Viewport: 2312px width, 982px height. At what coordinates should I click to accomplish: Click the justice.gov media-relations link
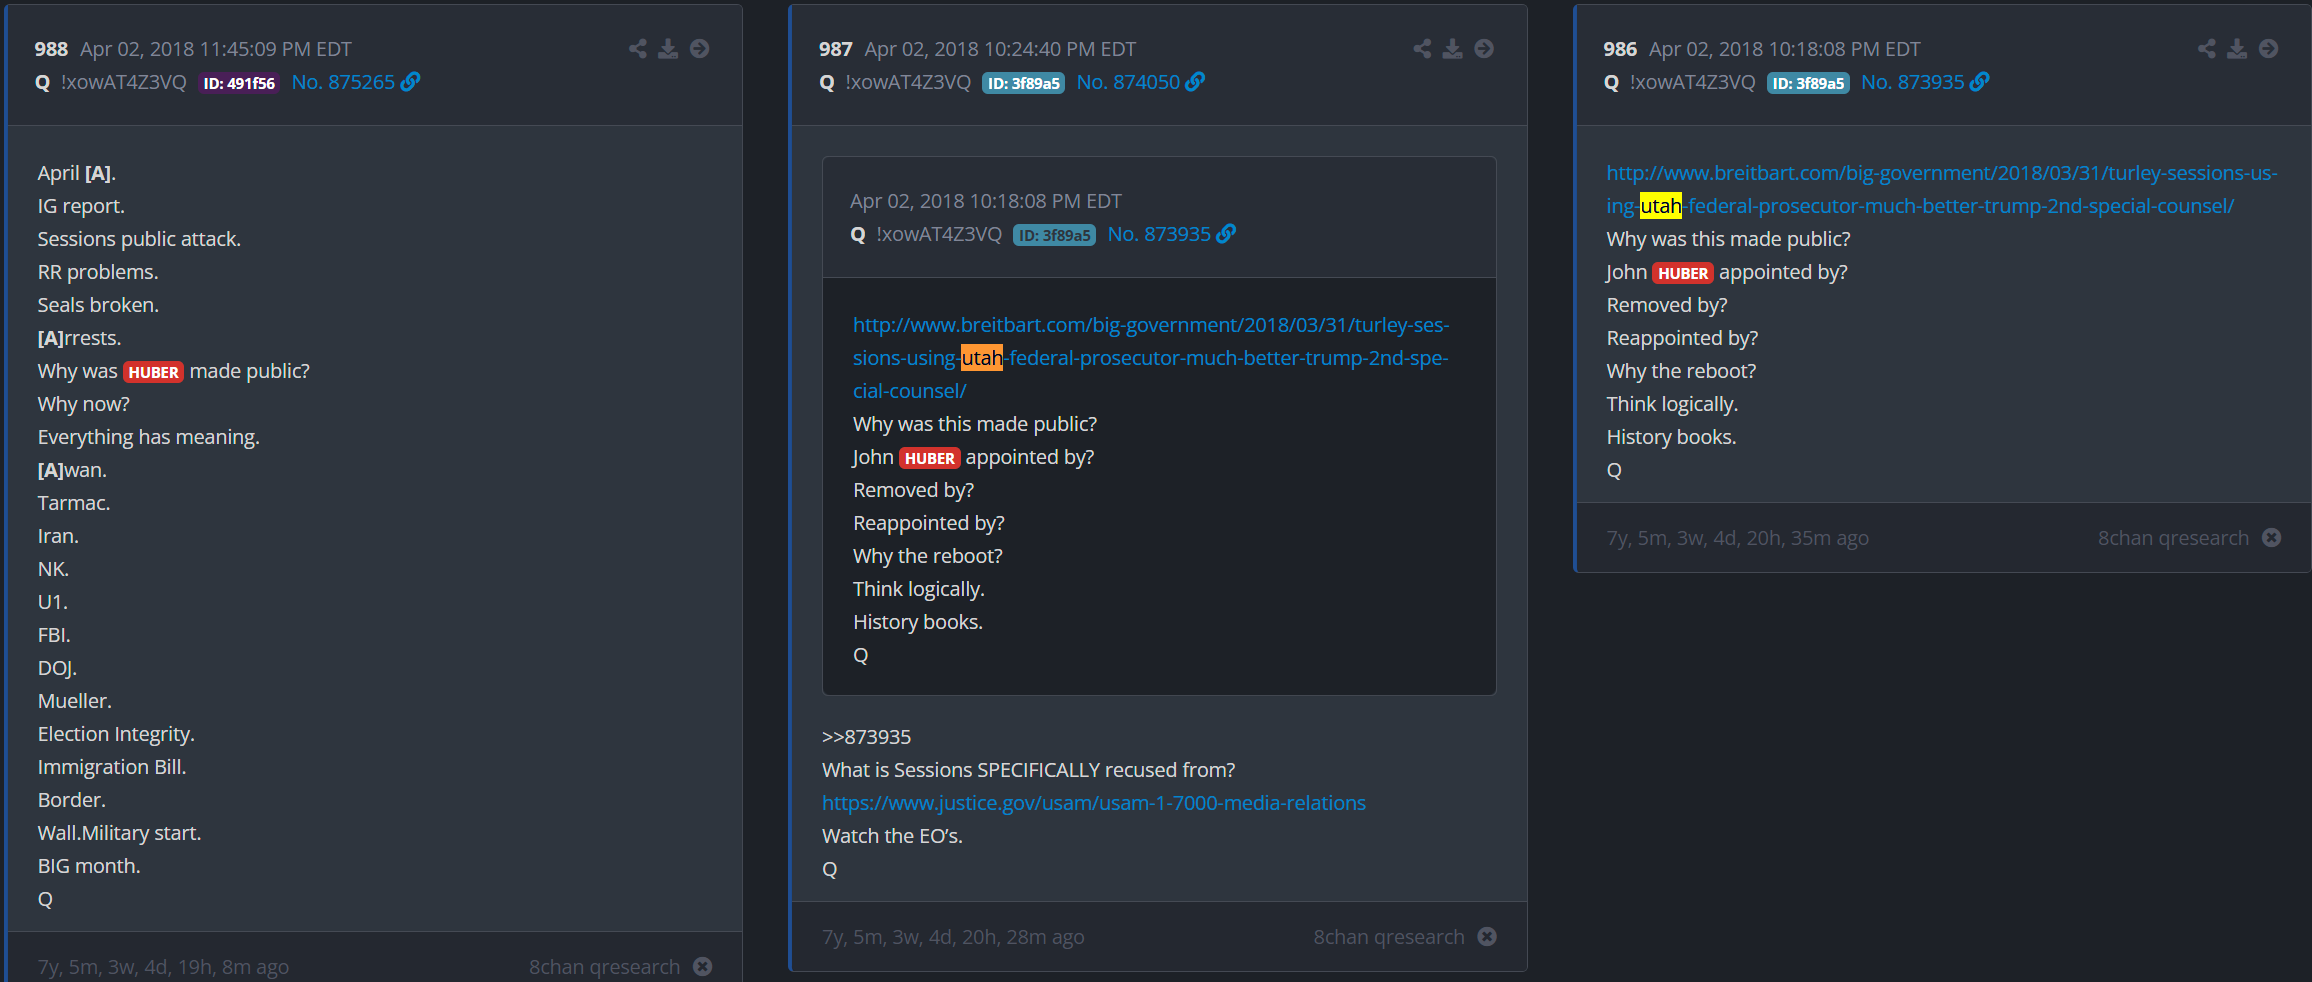pos(1093,803)
